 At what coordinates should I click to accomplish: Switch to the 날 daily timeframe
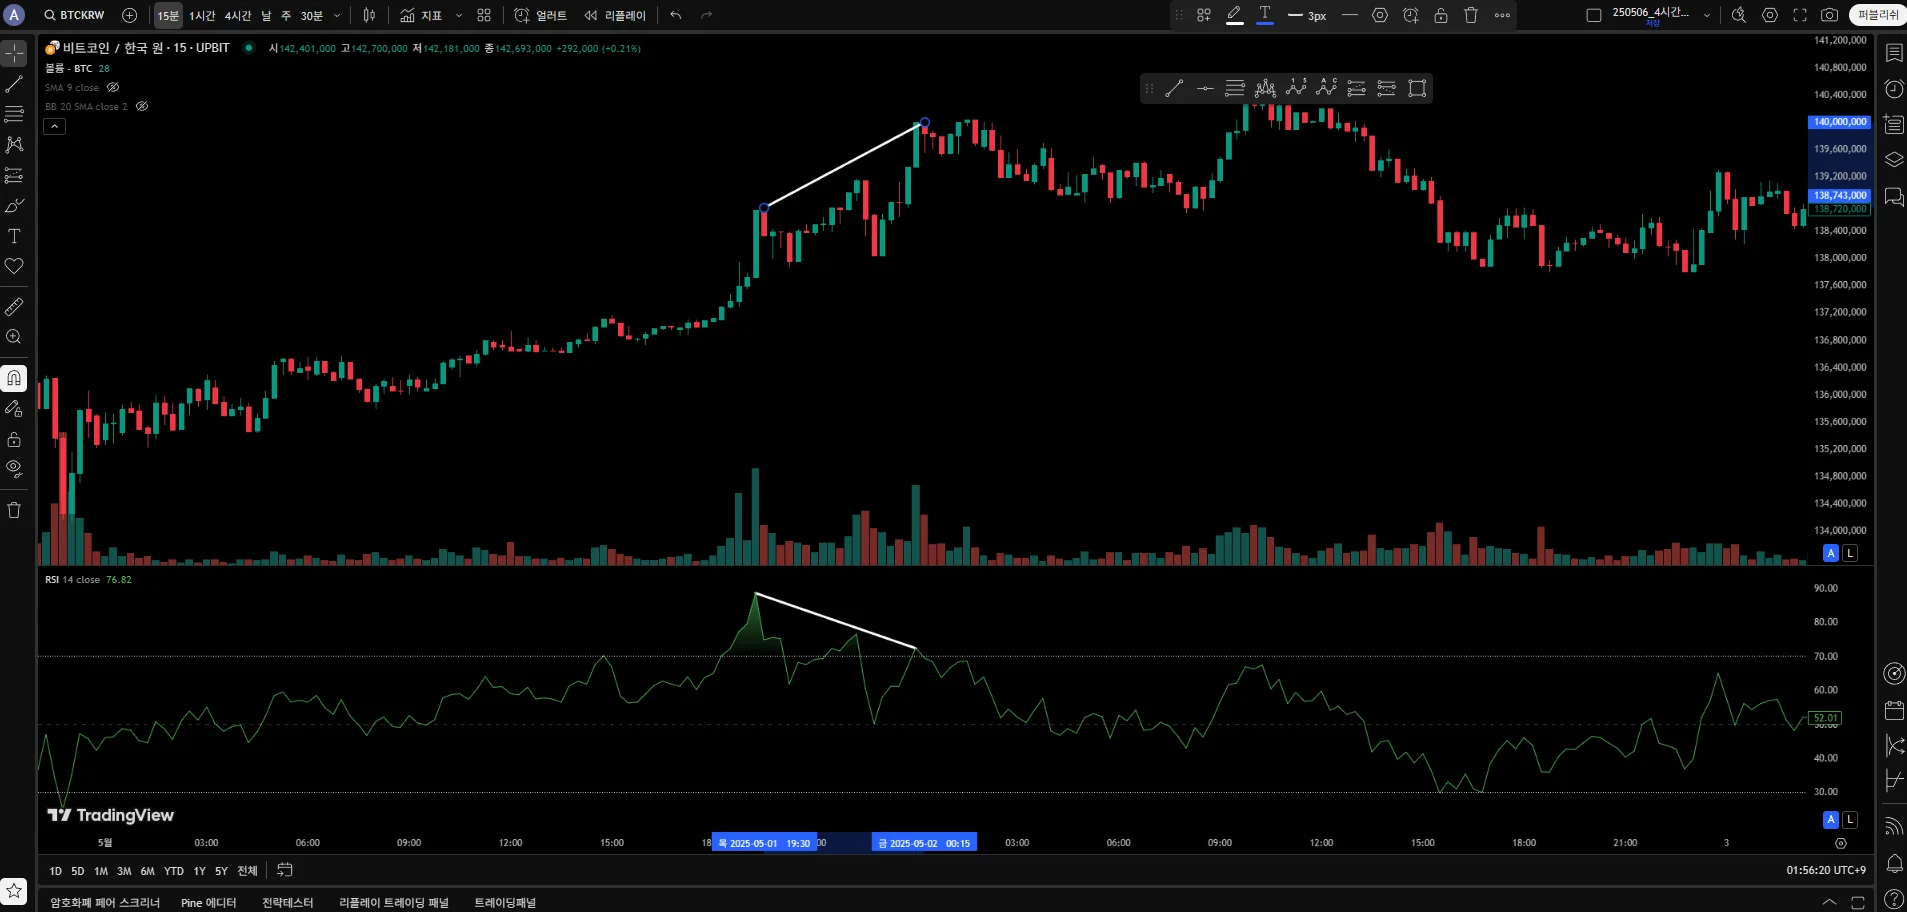tap(267, 16)
